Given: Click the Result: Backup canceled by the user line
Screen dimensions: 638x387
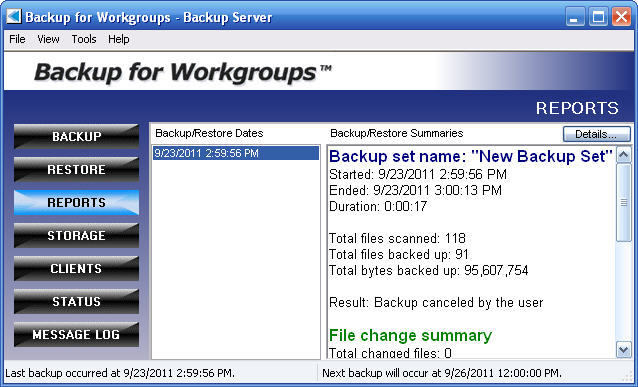Looking at the screenshot, I should click(x=436, y=302).
